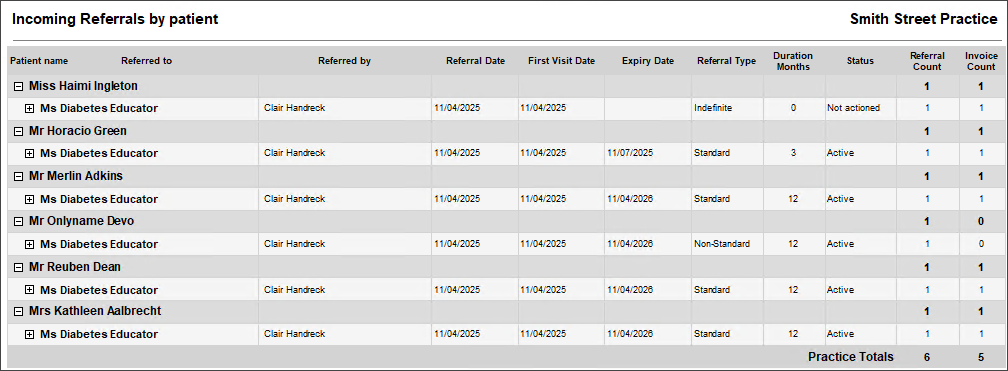Image resolution: width=1008 pixels, height=371 pixels.
Task: Select Mr Onlyname Devo patient row
Action: (x=504, y=221)
